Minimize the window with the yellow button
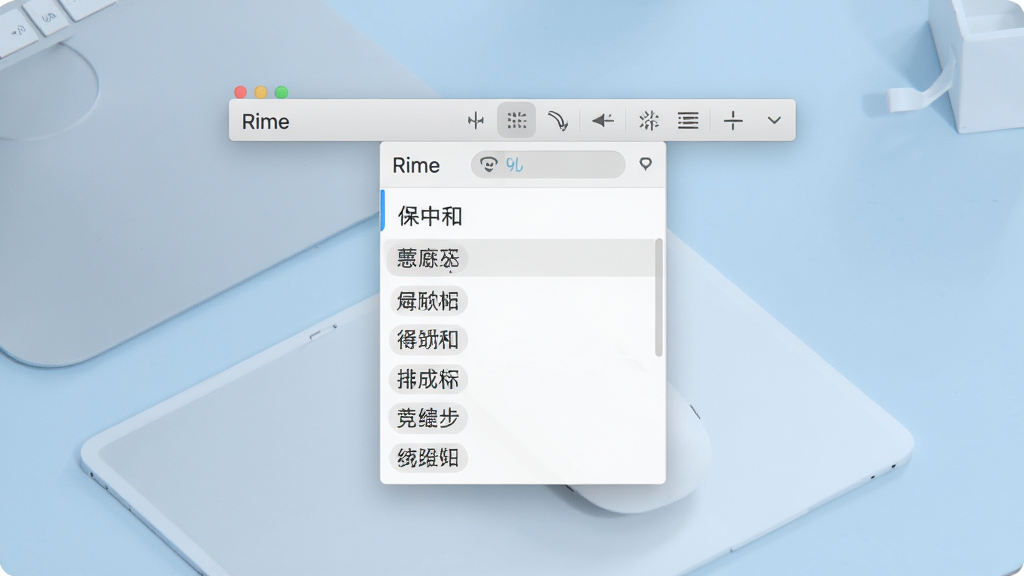Screen dimensions: 1024x576 click(261, 92)
